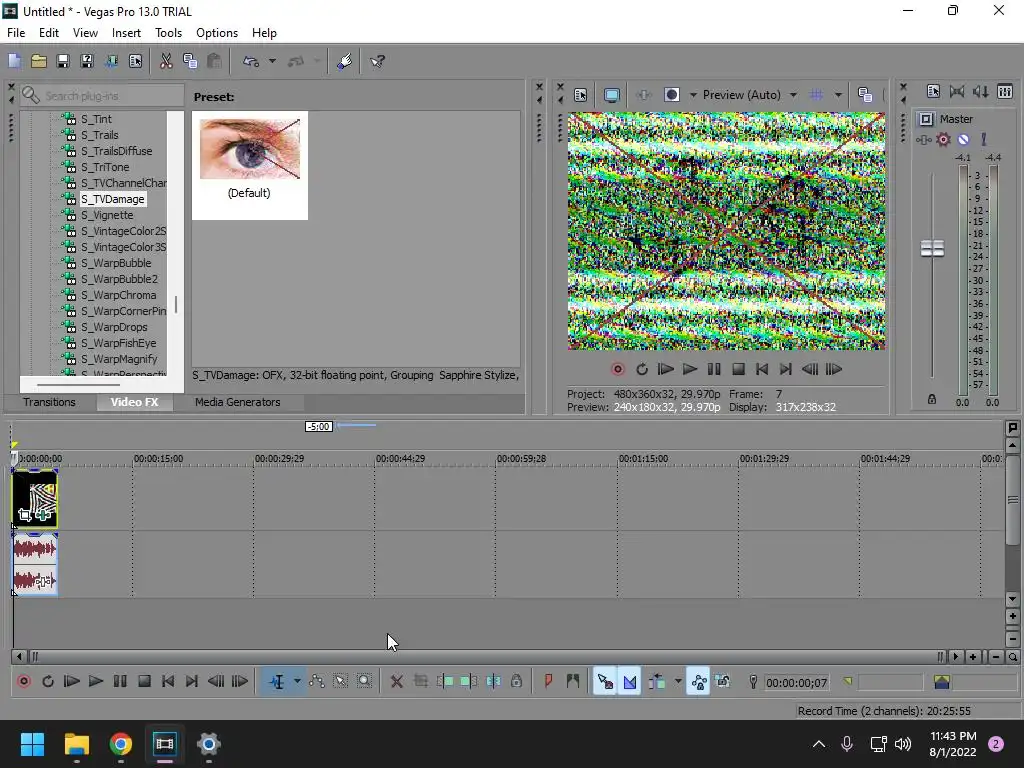This screenshot has height=768, width=1024.
Task: Click the Delete X icon in timeline toolbar
Action: click(396, 681)
